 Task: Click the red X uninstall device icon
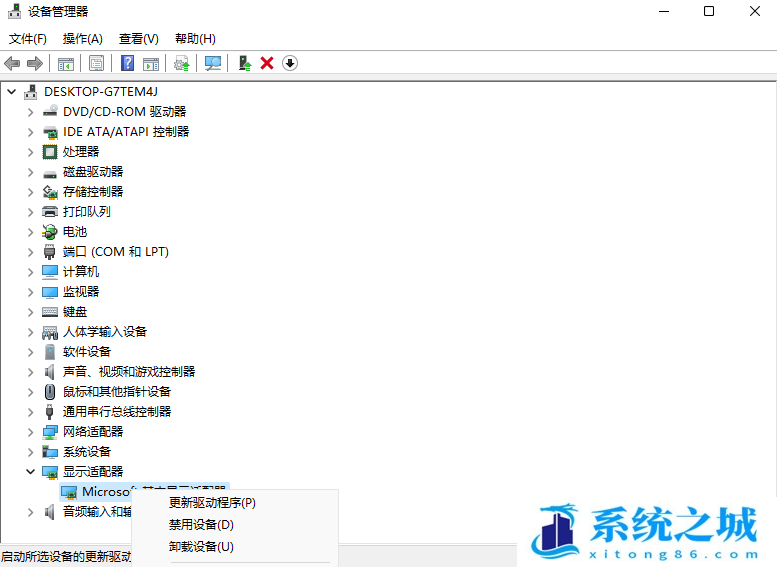point(267,63)
